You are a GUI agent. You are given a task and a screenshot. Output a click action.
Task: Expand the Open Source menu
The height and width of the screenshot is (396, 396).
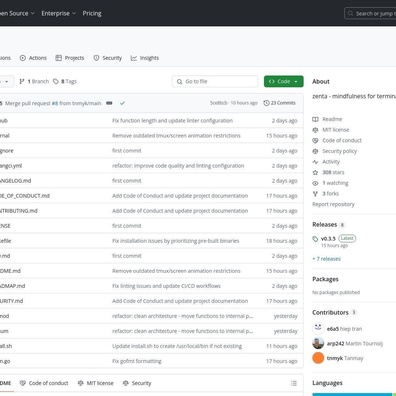tap(17, 13)
